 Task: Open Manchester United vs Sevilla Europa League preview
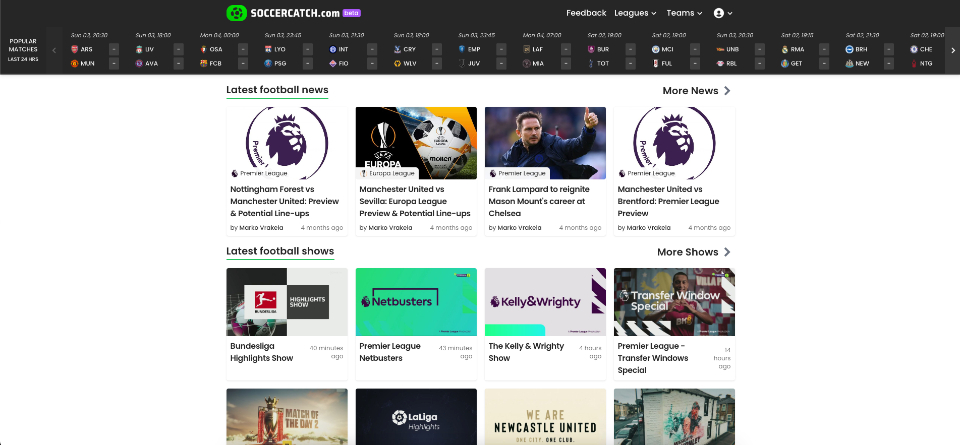[x=414, y=201]
